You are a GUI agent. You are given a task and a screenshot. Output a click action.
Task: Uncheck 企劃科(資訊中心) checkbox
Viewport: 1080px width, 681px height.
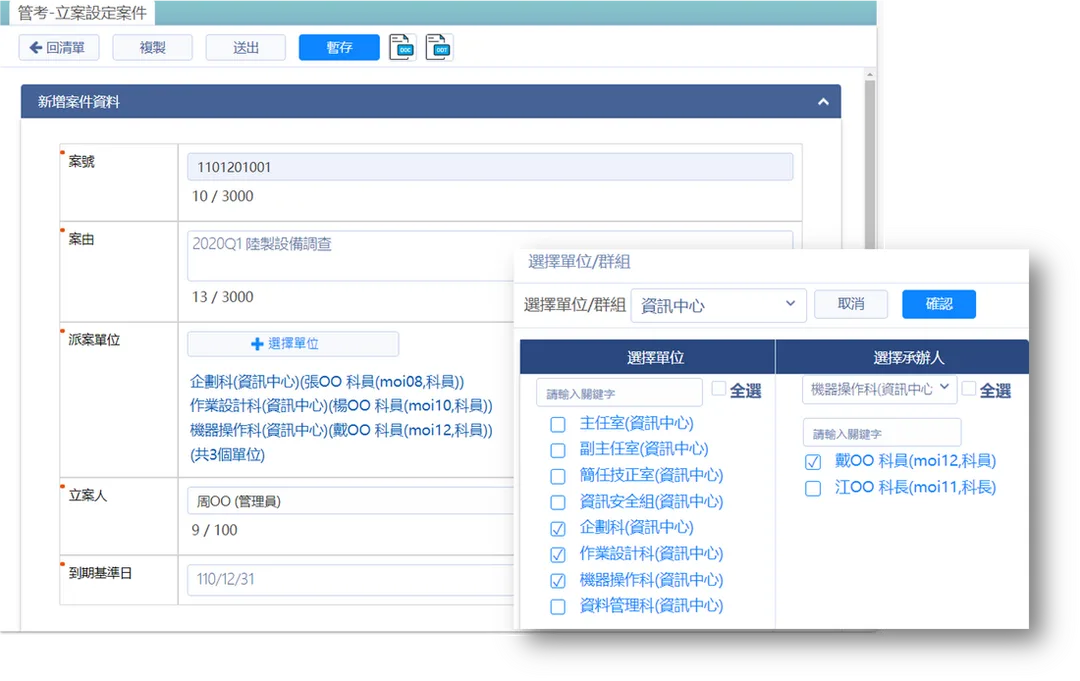(558, 529)
